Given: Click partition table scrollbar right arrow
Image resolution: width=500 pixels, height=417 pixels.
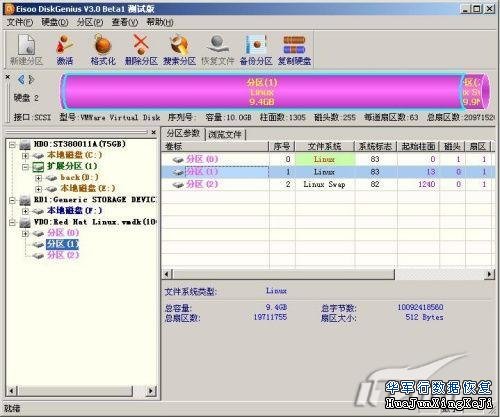Looking at the screenshot, I should (489, 274).
